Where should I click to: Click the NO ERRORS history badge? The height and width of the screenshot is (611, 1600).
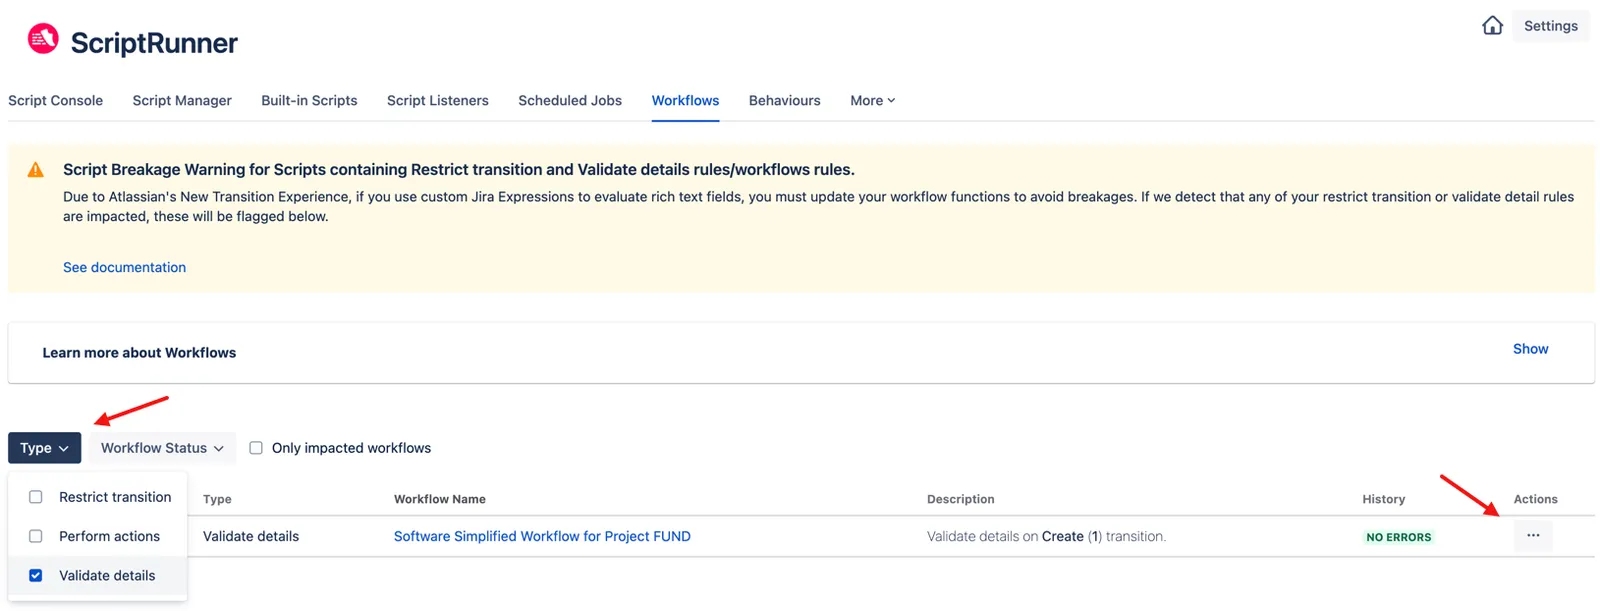click(x=1398, y=537)
